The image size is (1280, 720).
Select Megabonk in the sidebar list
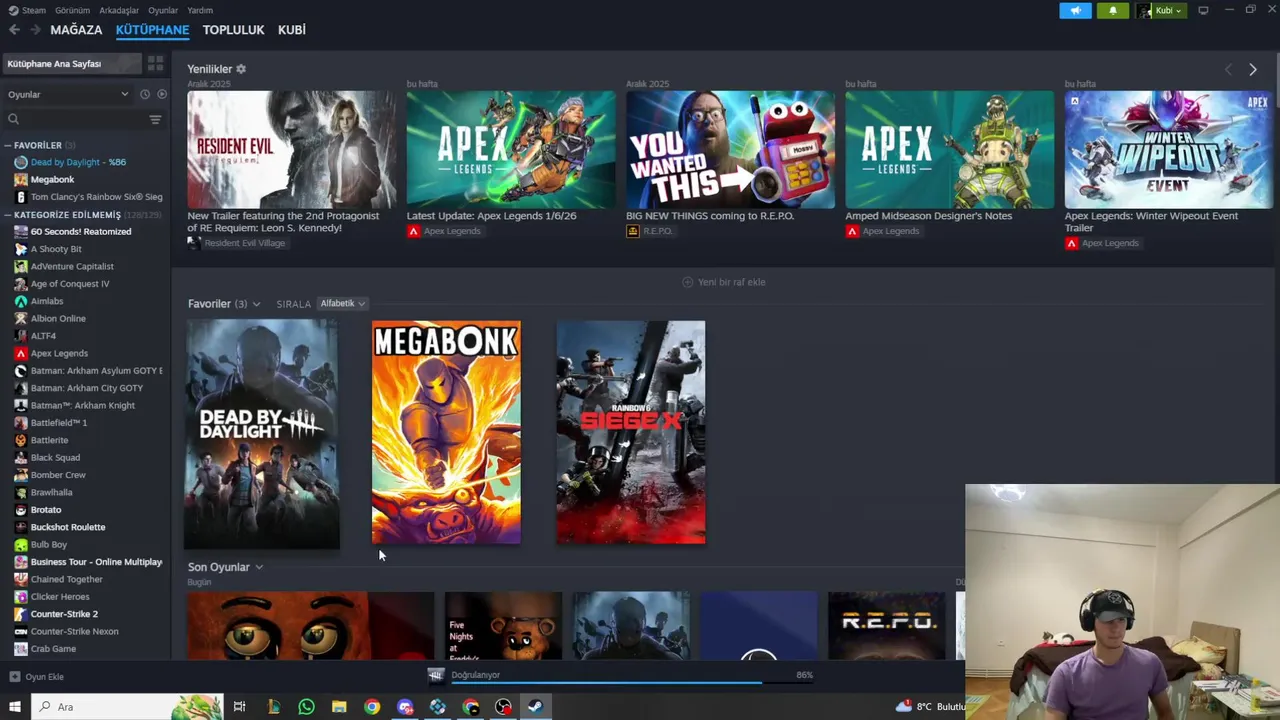point(52,180)
